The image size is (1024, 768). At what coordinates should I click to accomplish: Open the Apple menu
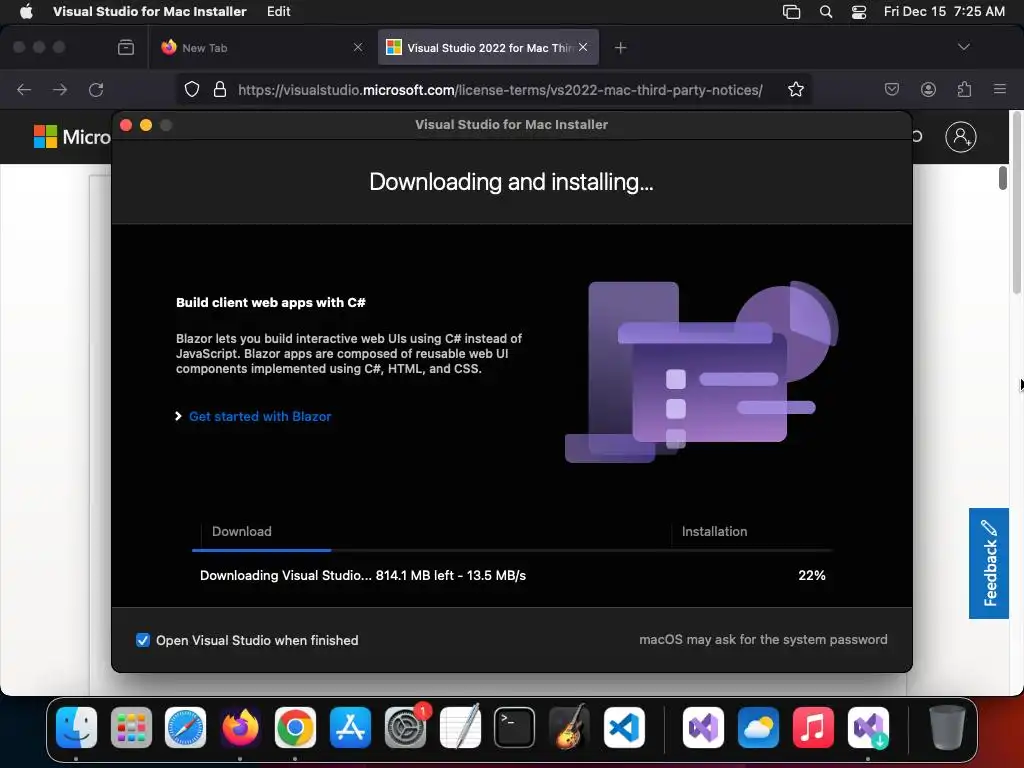pyautogui.click(x=26, y=11)
